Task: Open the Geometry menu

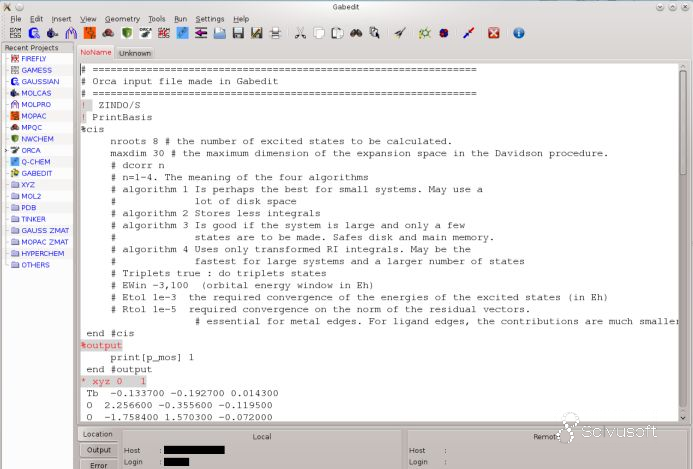Action: 122,19
